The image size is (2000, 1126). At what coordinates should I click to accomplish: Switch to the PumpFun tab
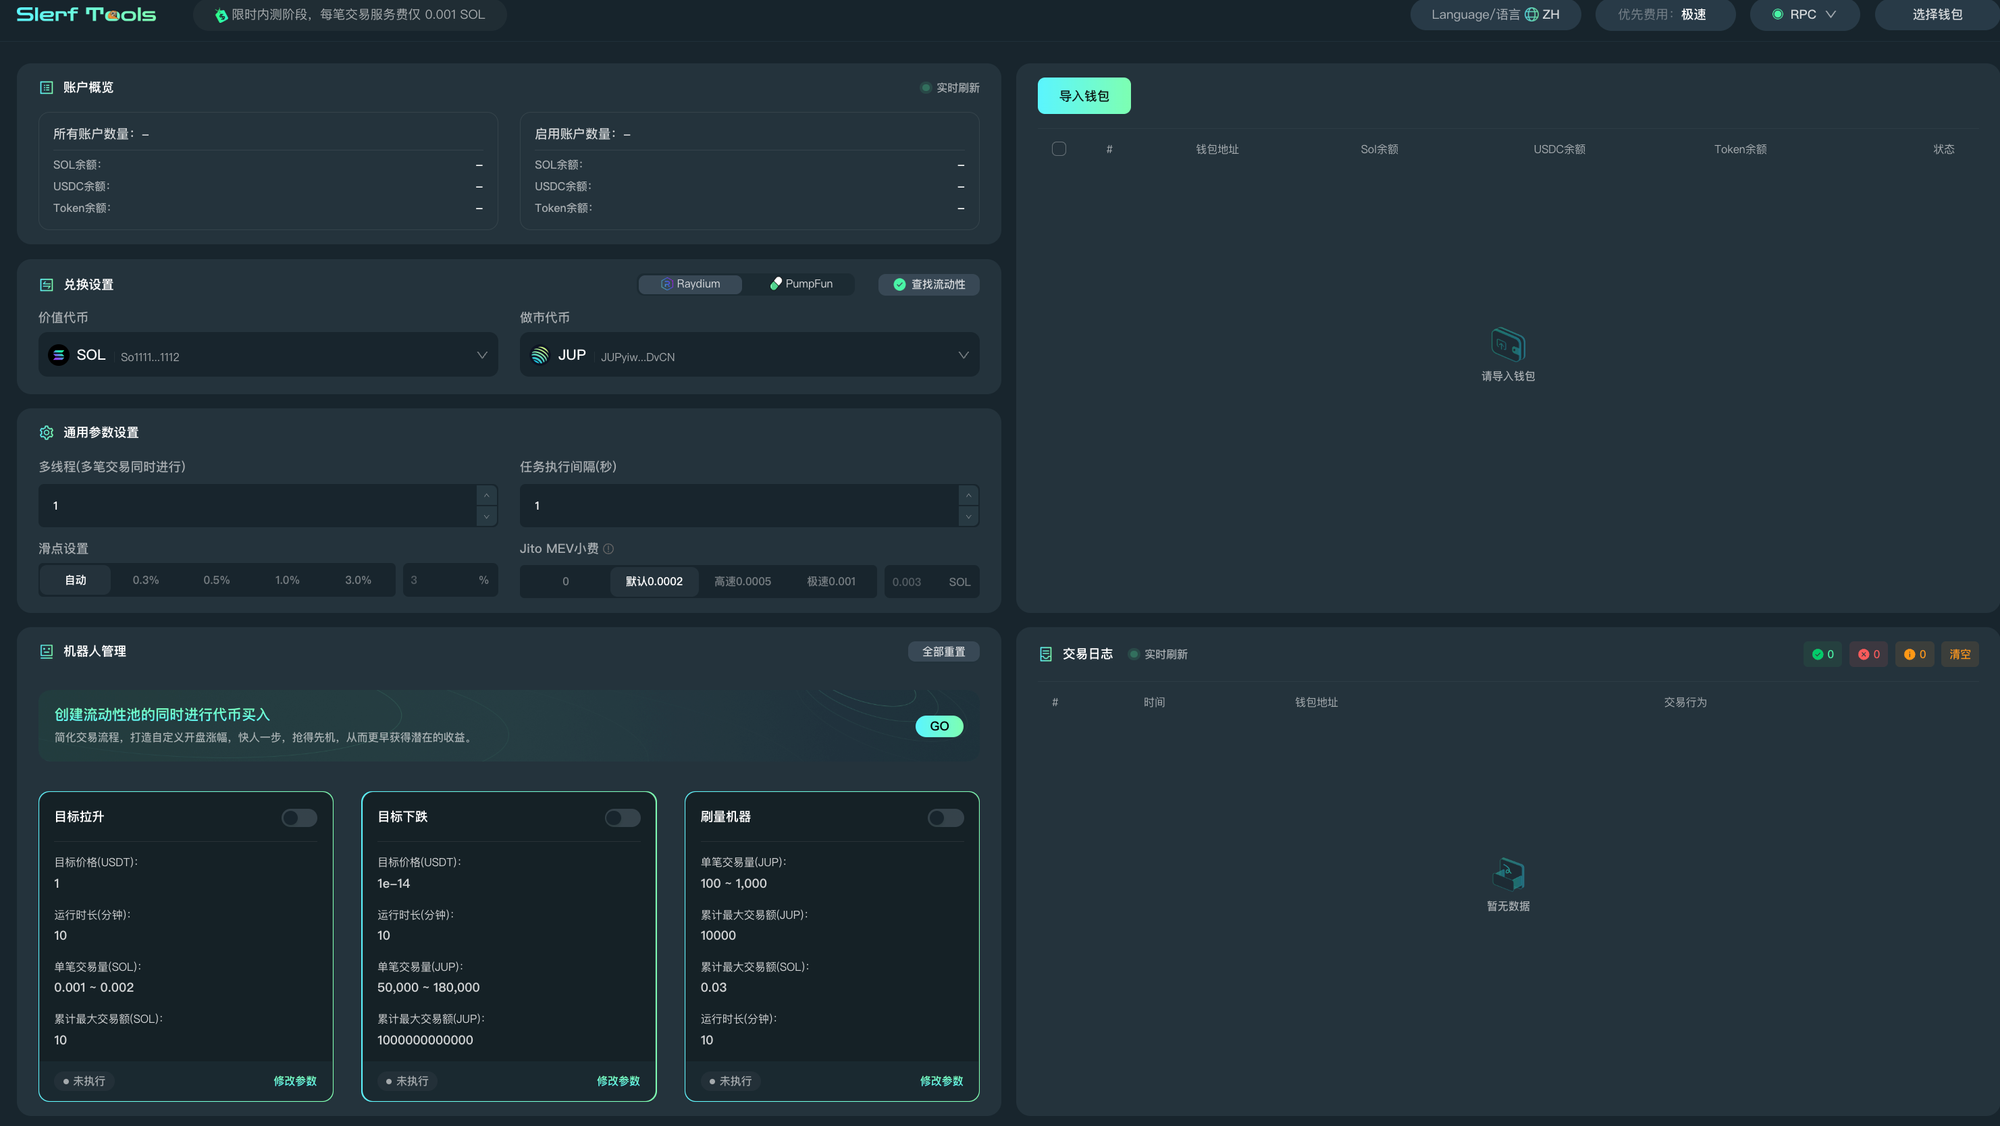pyautogui.click(x=801, y=284)
